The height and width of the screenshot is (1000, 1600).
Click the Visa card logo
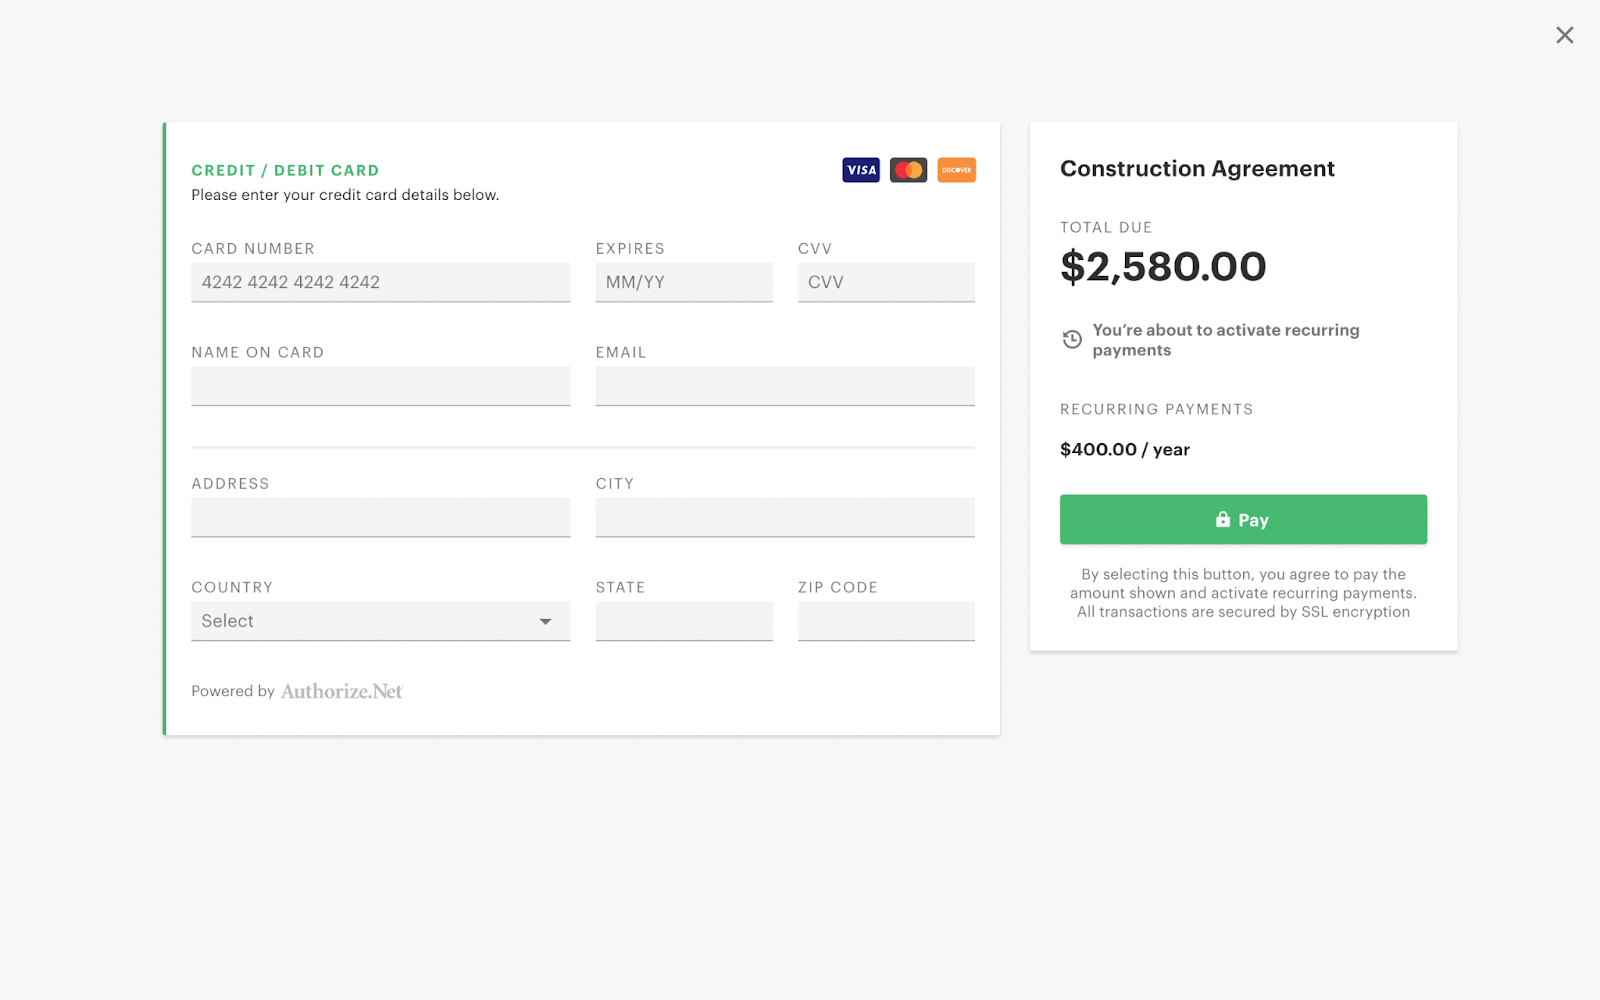pos(861,170)
